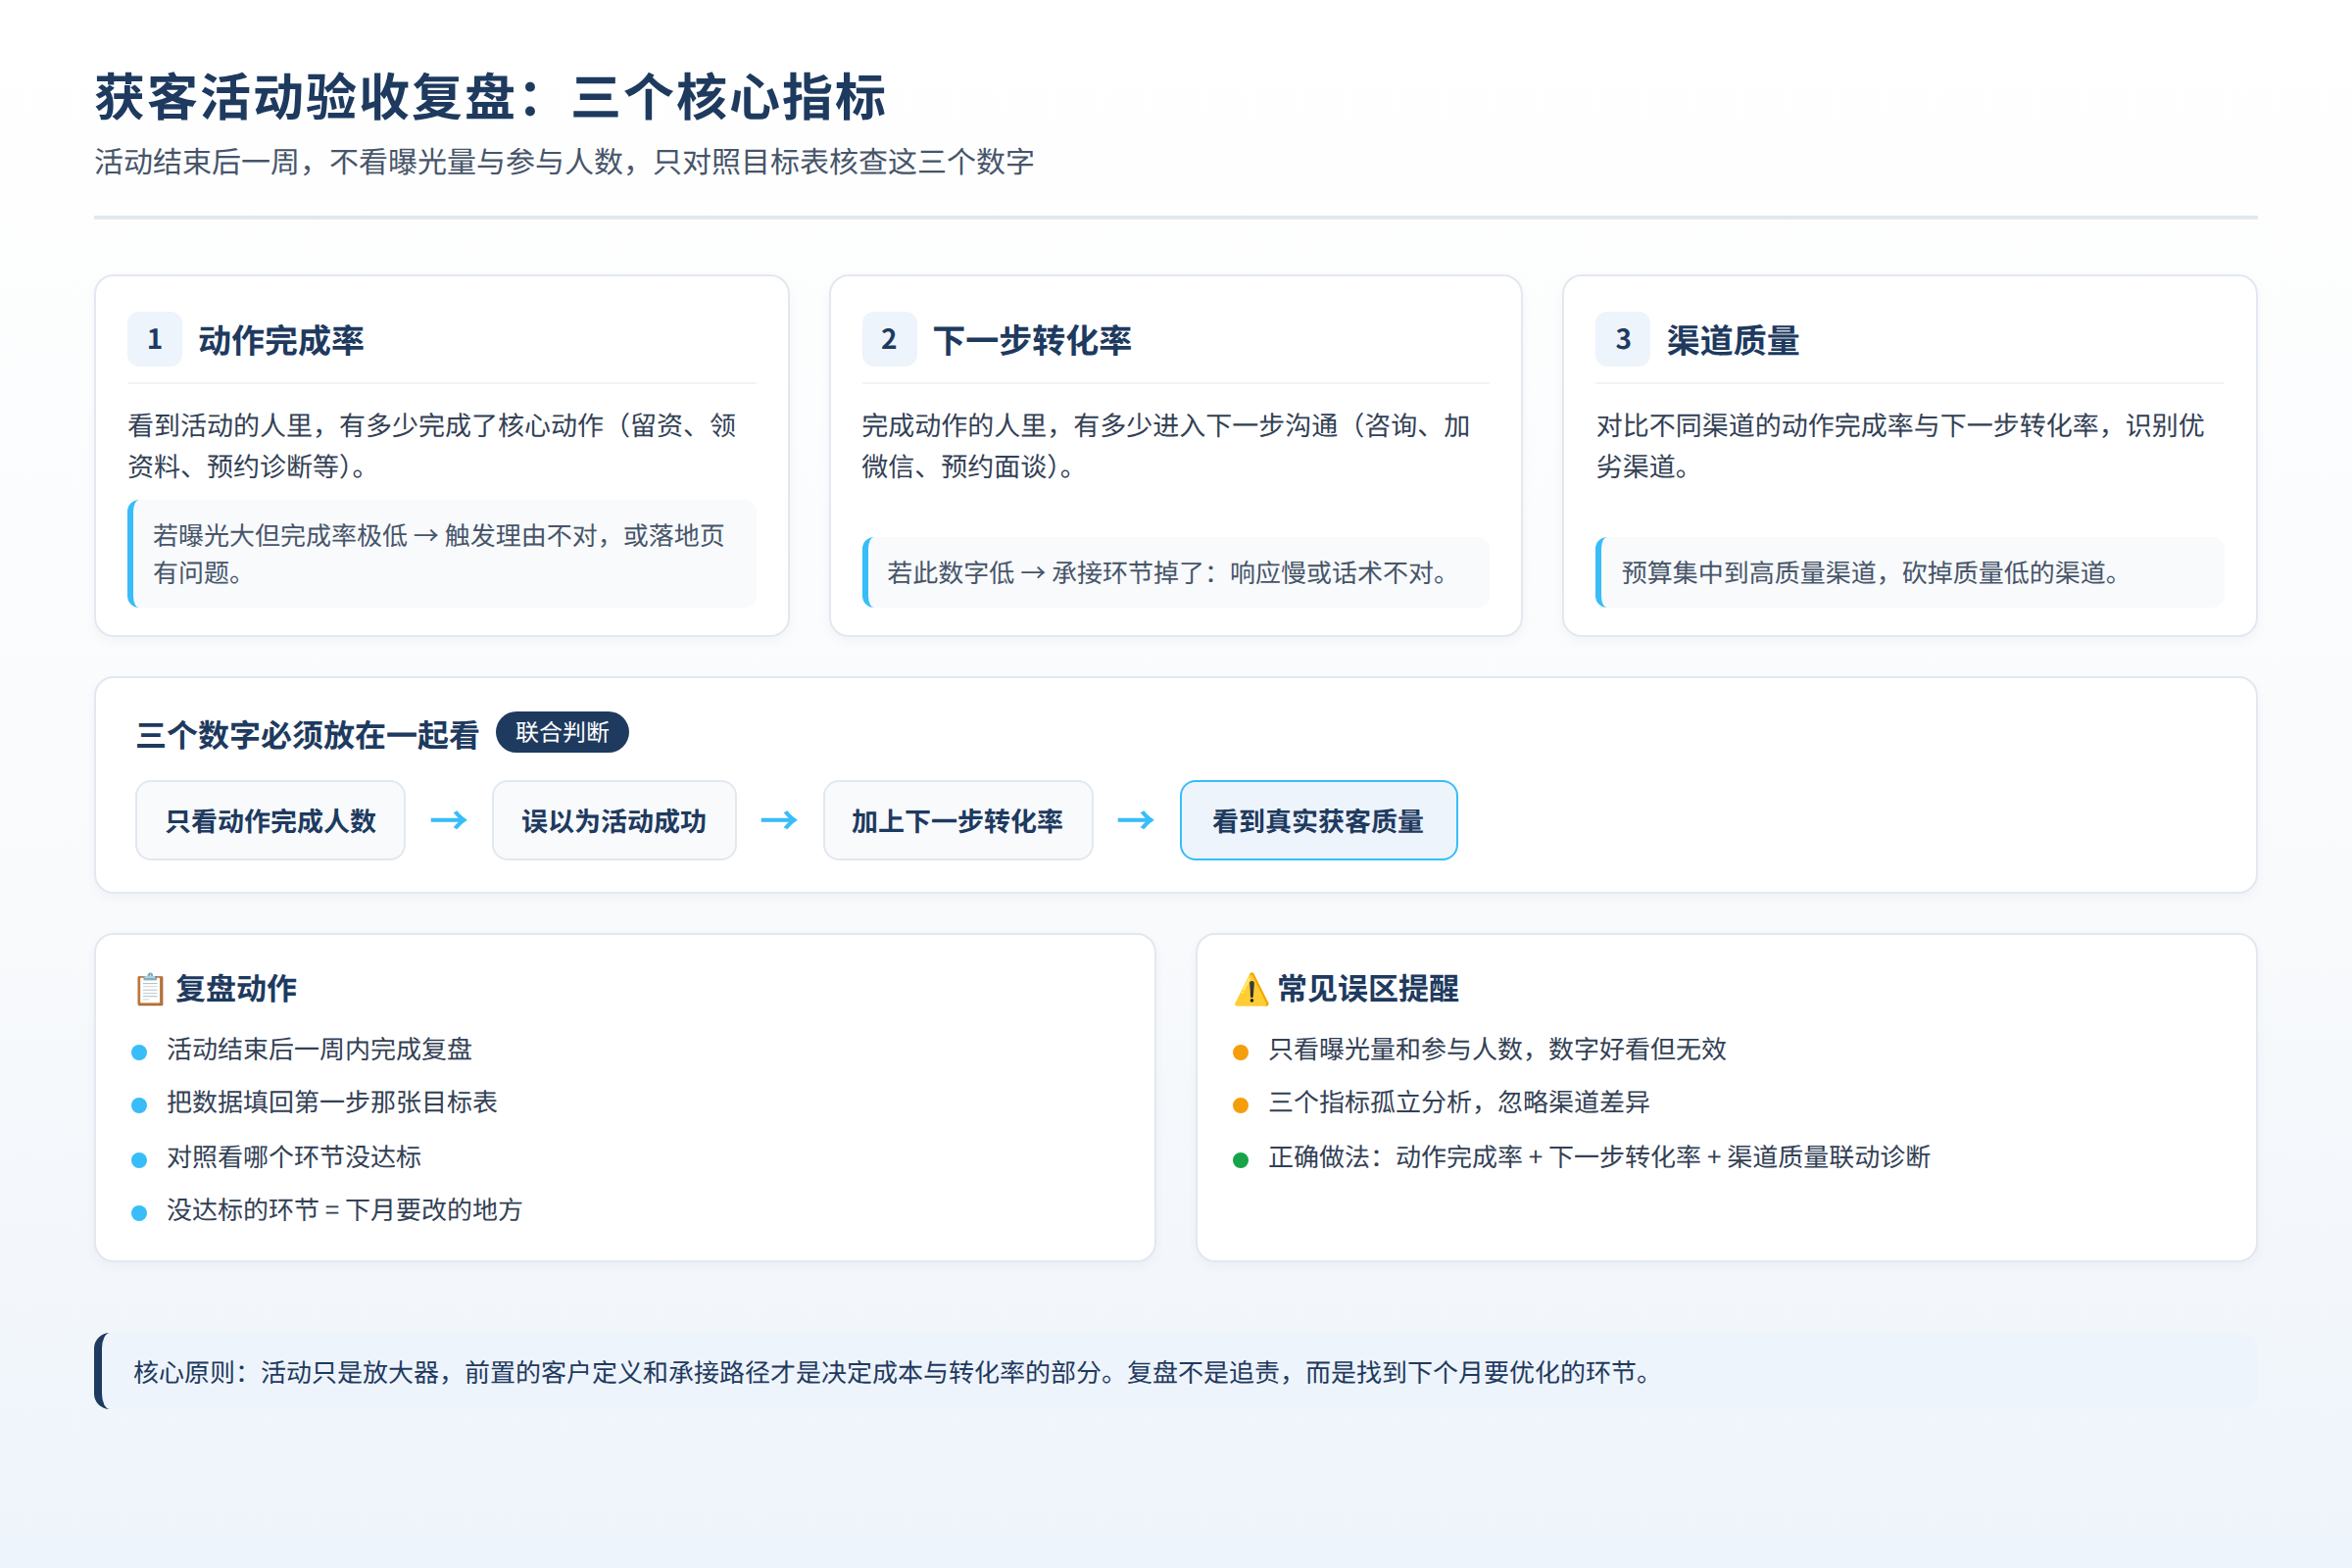This screenshot has width=2352, height=1568.
Task: Click the 复盘动作 section heading
Action: [x=236, y=989]
